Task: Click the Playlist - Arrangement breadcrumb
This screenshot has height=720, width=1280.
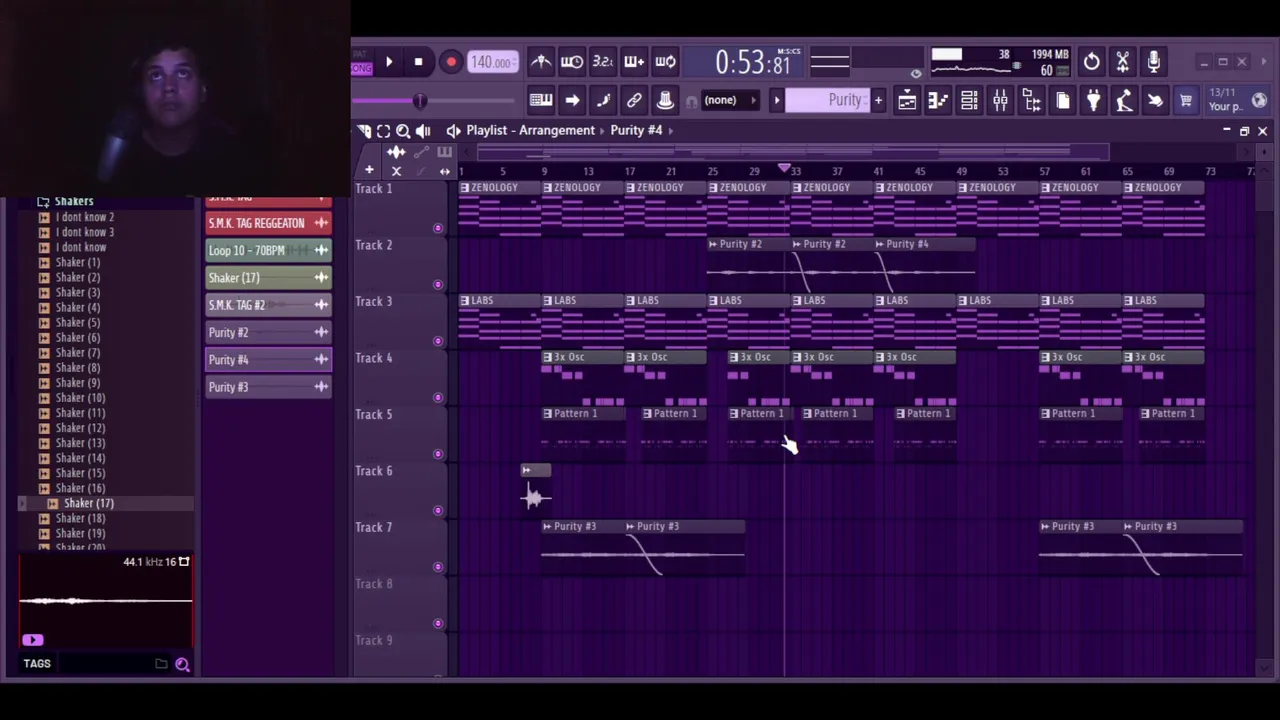Action: 530,130
